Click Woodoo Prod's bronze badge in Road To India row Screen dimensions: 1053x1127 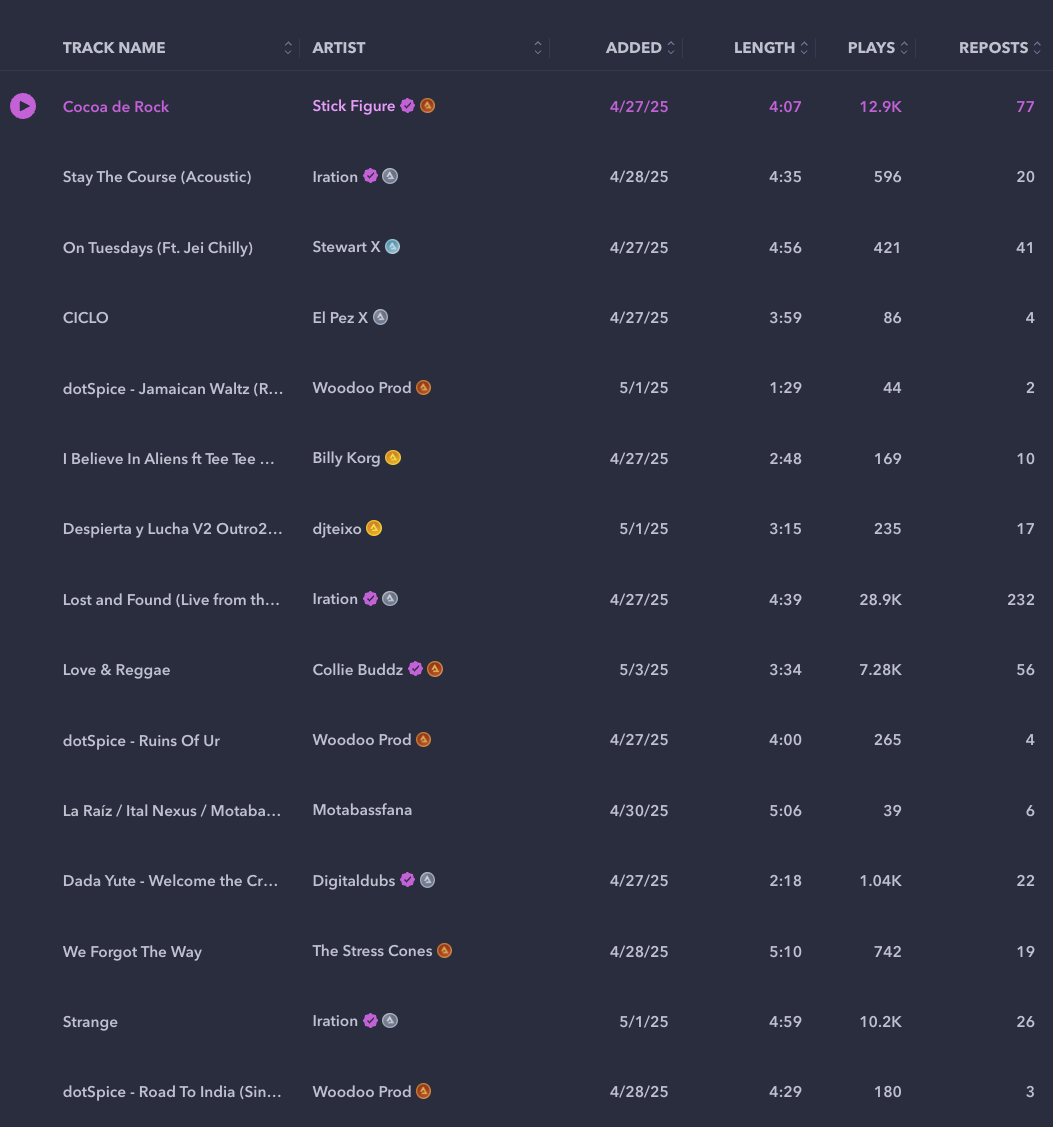click(x=423, y=1091)
